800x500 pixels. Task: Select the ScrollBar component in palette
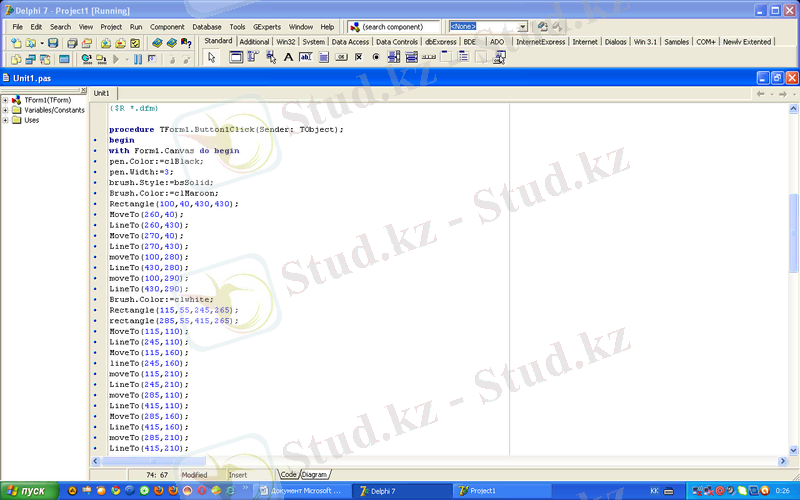coord(429,57)
